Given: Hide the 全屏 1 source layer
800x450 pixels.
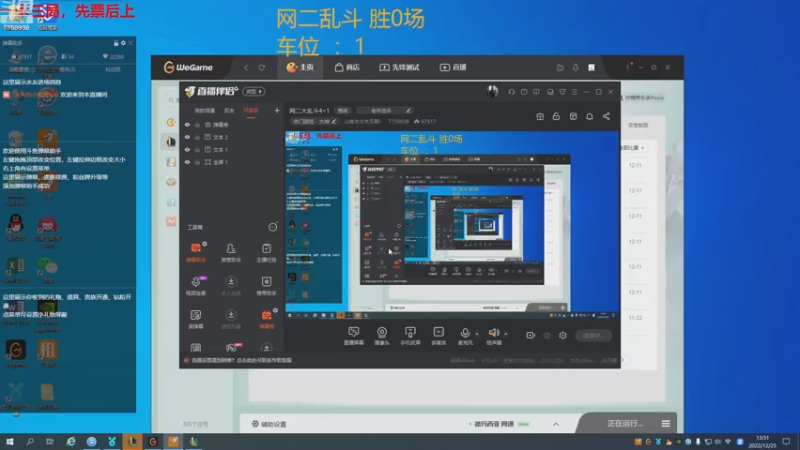Looking at the screenshot, I should click(x=187, y=162).
